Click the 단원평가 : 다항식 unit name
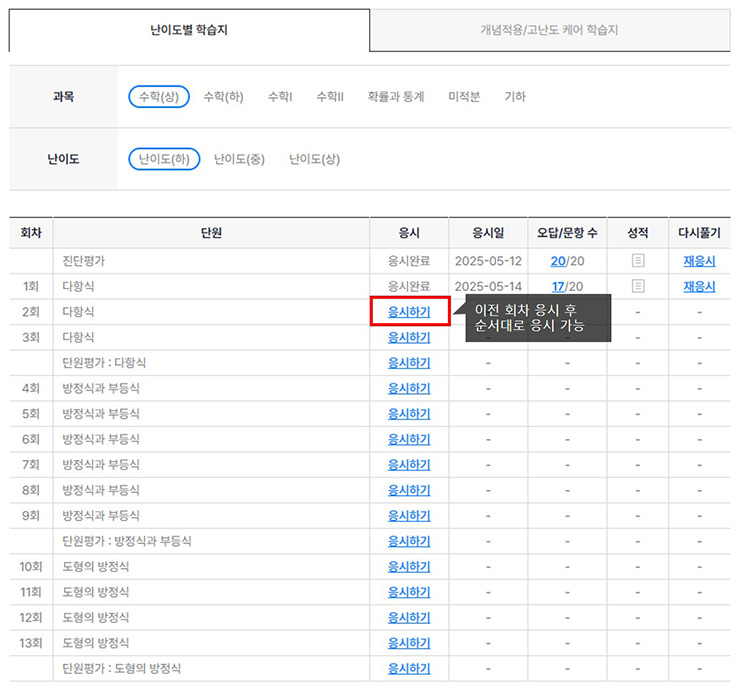Viewport: 742px width, 686px height. pyautogui.click(x=104, y=363)
